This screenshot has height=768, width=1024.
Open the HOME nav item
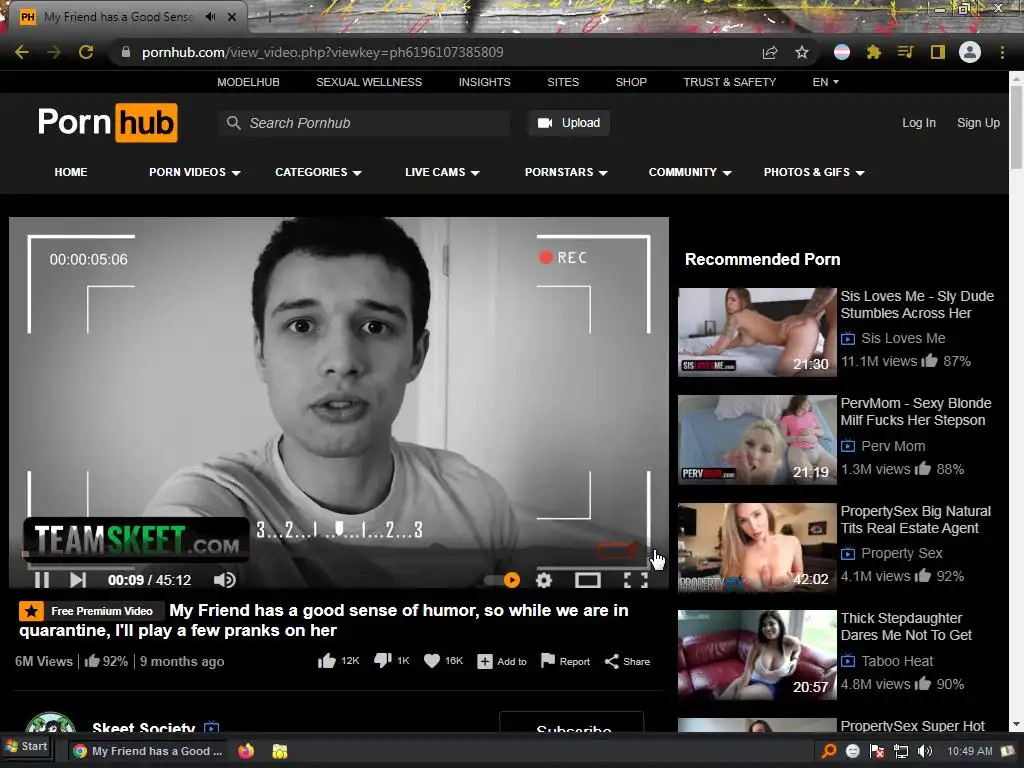[71, 172]
